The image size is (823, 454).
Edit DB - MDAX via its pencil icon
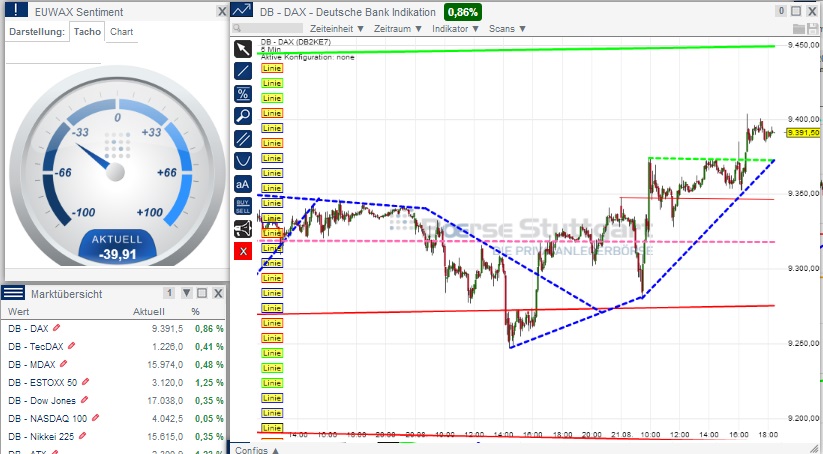(x=64, y=364)
